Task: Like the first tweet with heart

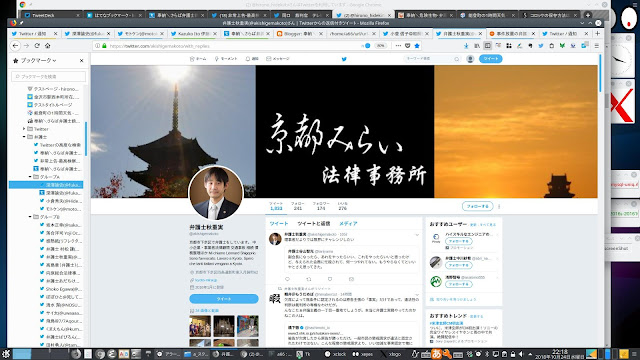Action: click(330, 279)
